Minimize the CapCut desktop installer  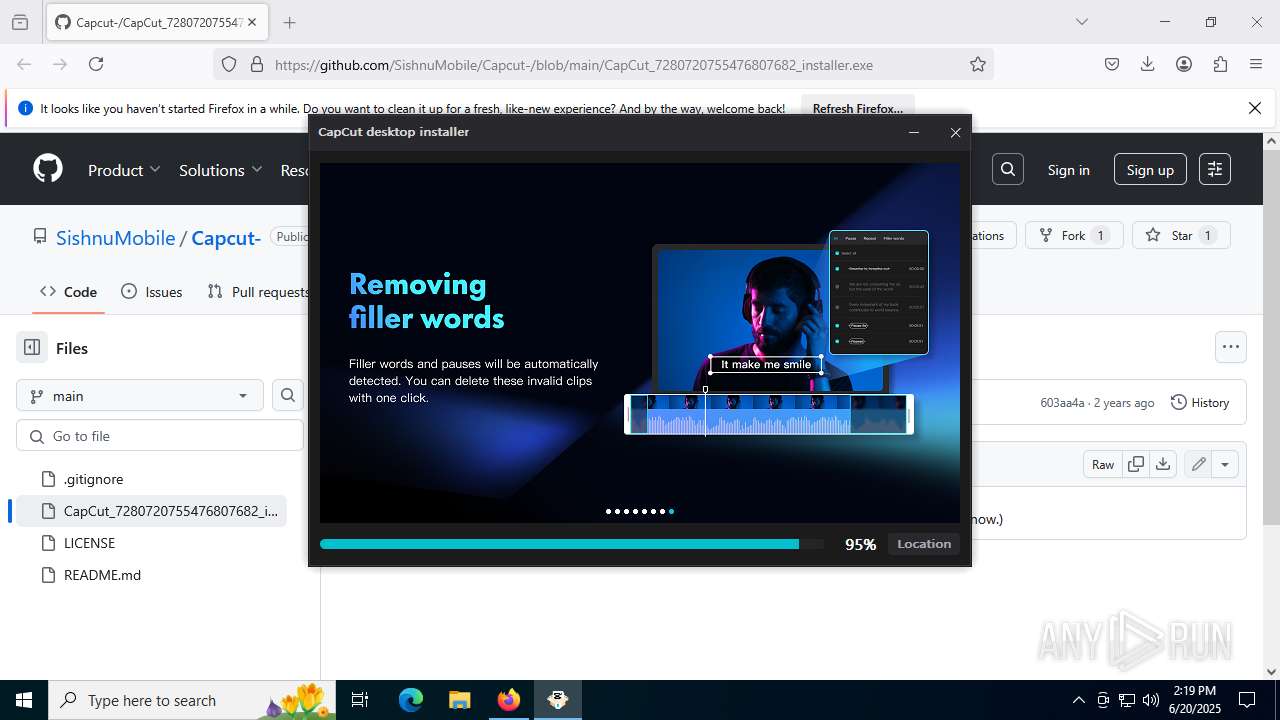click(914, 132)
